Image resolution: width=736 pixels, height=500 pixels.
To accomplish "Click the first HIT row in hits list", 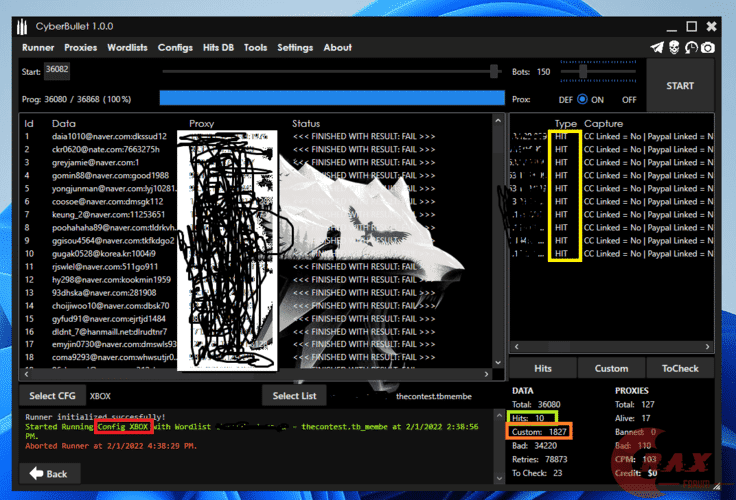I will (x=612, y=137).
